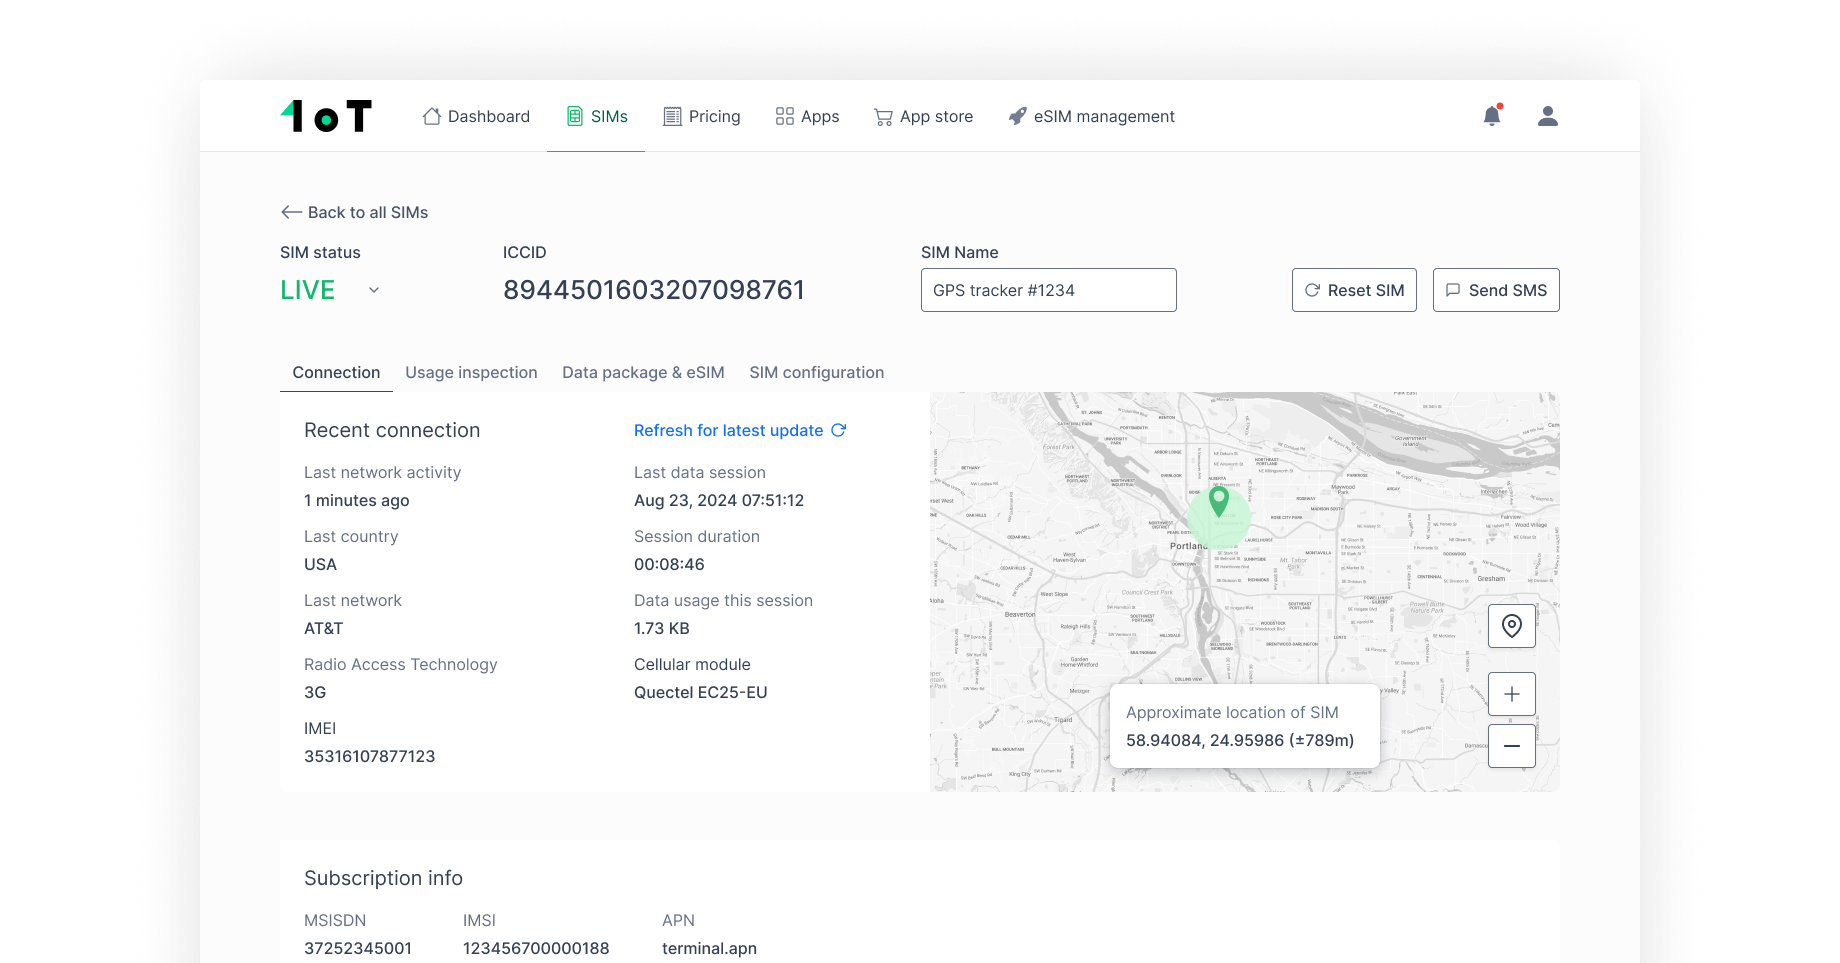Center map with locate button
1840x963 pixels.
[x=1512, y=626]
